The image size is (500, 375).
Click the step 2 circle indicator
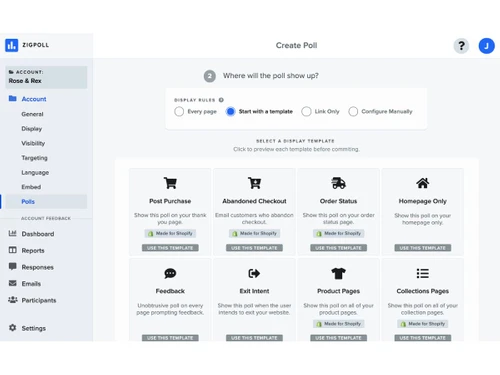(x=210, y=76)
